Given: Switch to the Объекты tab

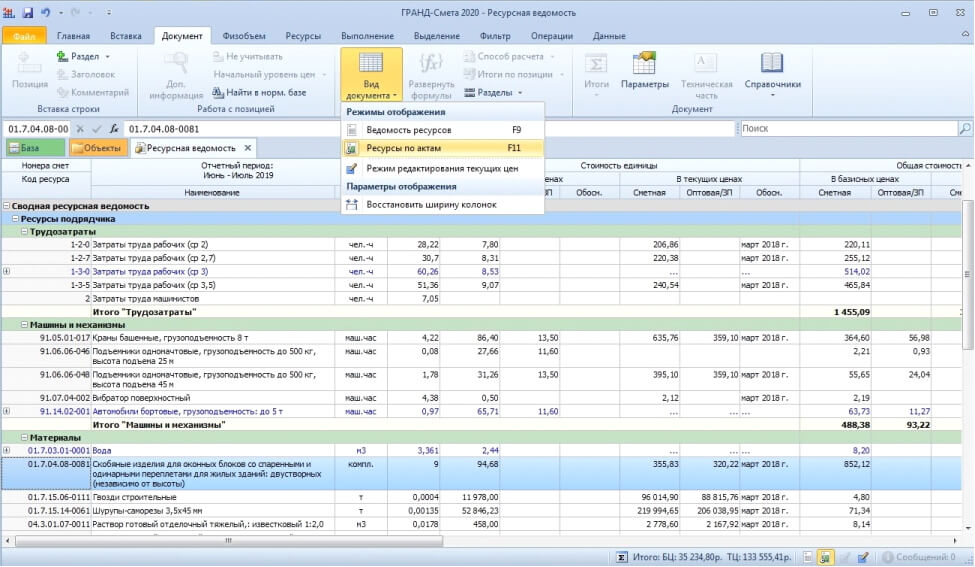Looking at the screenshot, I should [97, 148].
